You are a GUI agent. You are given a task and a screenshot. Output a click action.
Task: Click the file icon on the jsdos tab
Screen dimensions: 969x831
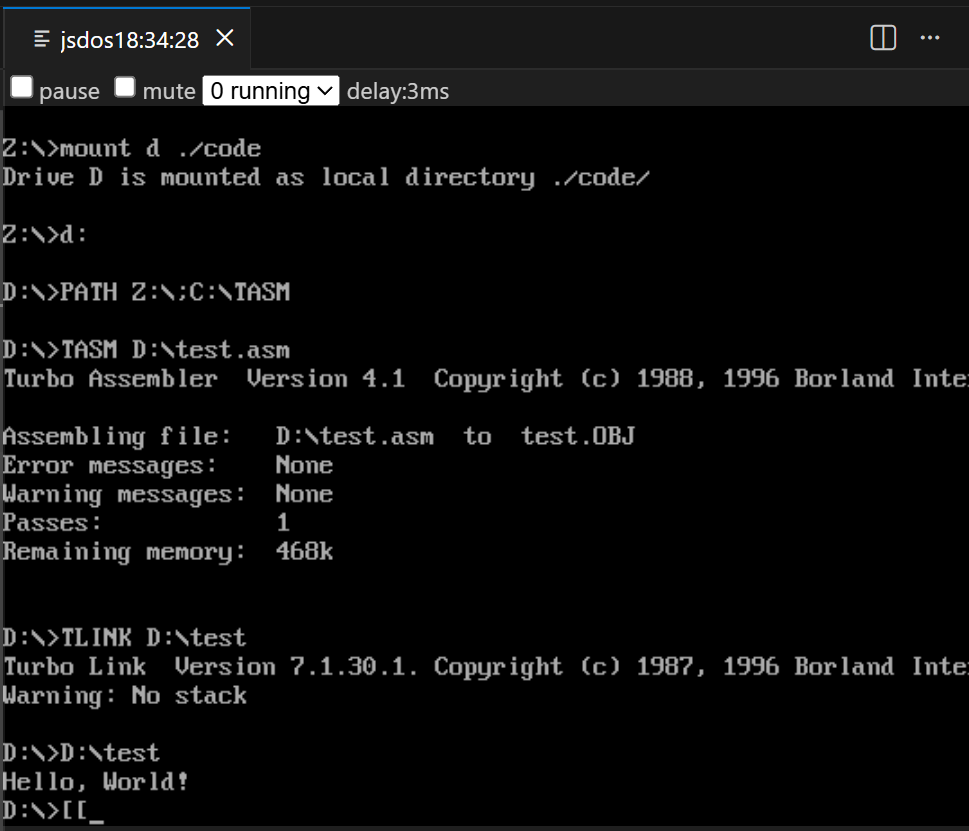pyautogui.click(x=42, y=40)
